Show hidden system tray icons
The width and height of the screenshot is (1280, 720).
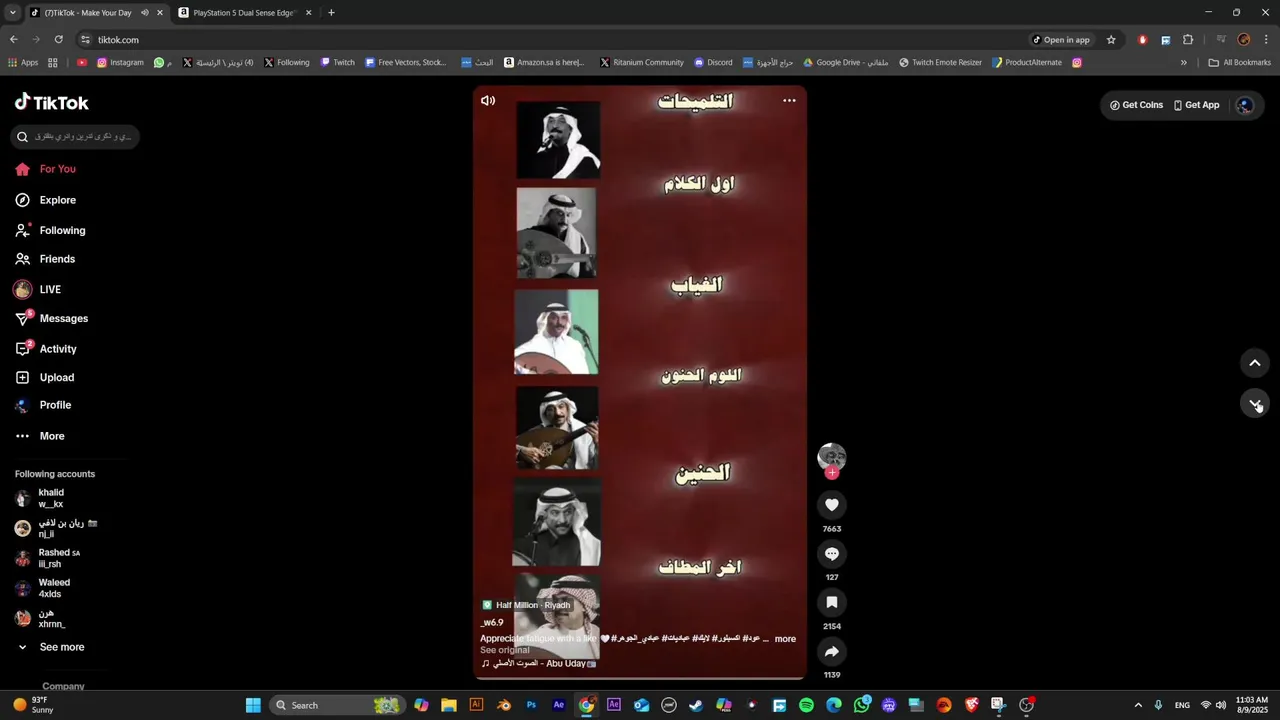(1137, 705)
